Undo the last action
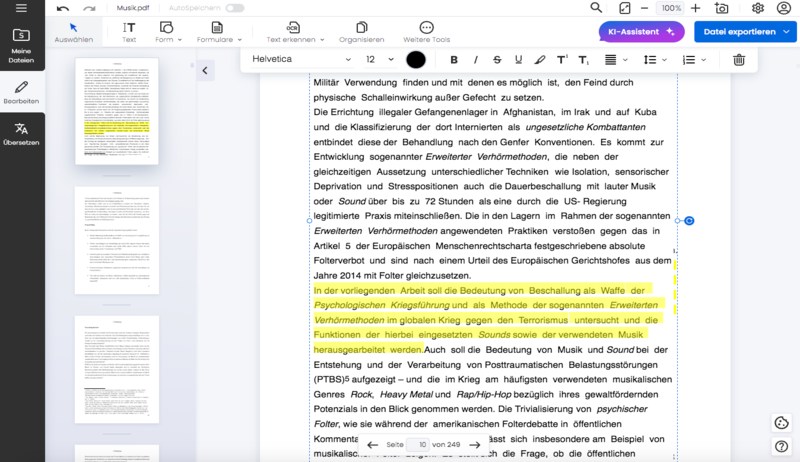Viewport: 800px width, 462px height. (63, 8)
